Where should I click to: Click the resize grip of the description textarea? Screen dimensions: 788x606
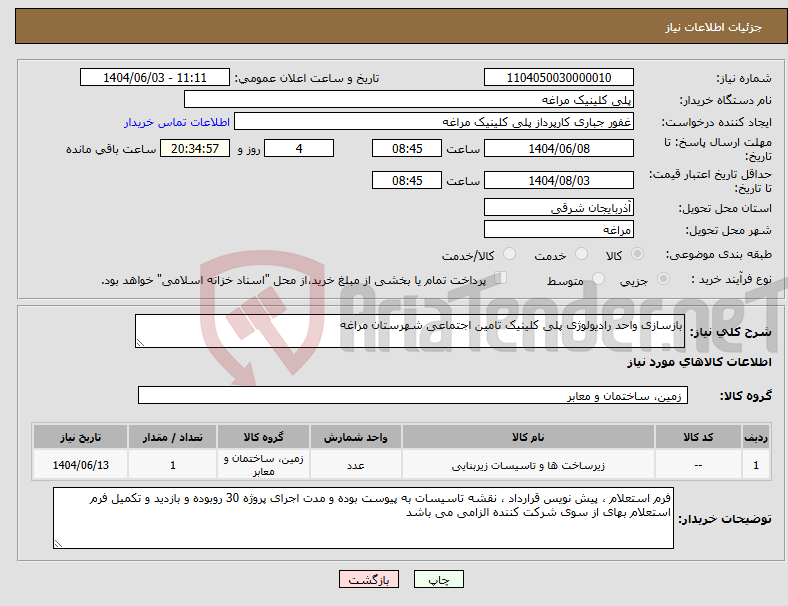[x=140, y=343]
